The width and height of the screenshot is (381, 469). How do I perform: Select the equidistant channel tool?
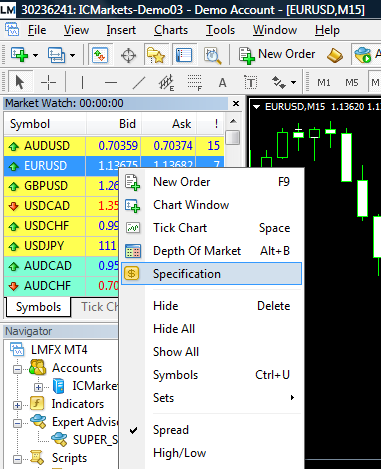pos(167,82)
